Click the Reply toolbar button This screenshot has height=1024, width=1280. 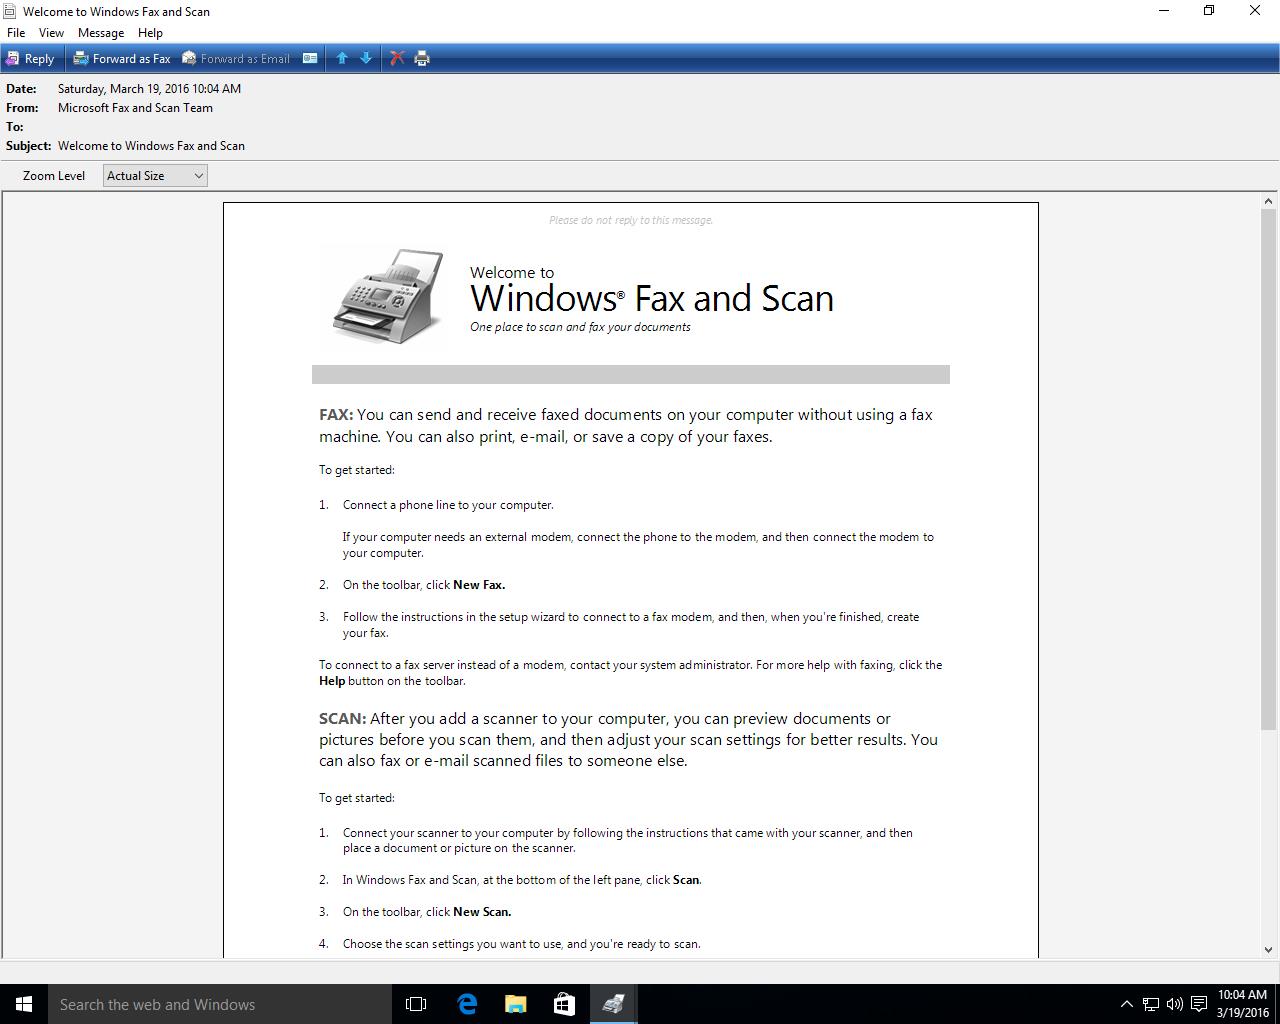pos(30,59)
